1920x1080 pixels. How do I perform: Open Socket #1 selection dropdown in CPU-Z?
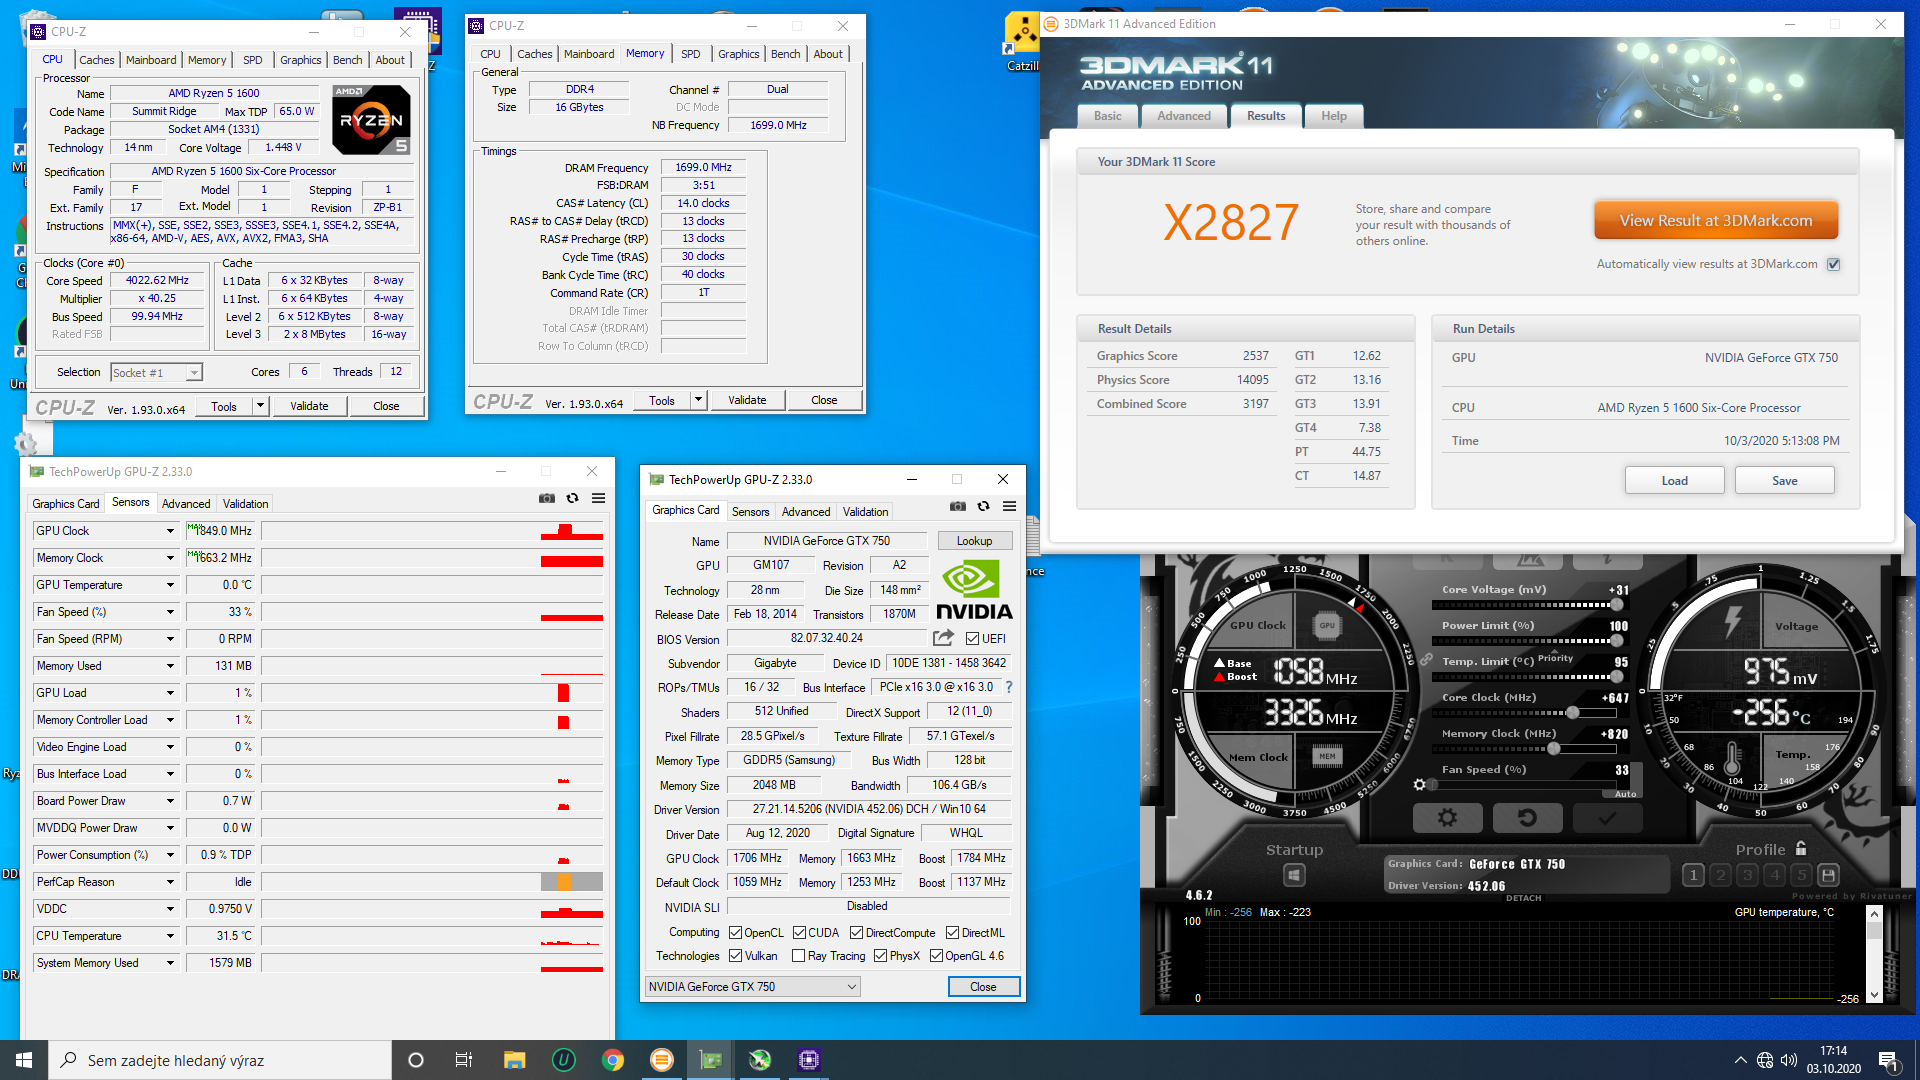(x=157, y=372)
